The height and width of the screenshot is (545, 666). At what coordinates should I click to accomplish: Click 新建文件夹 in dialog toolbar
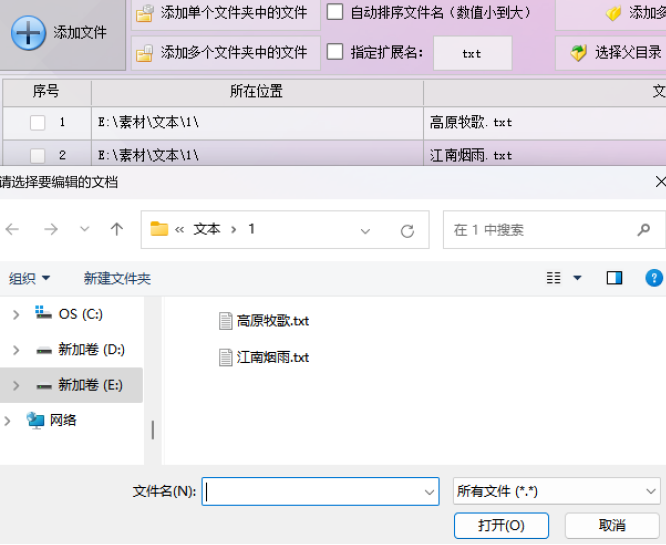point(117,278)
